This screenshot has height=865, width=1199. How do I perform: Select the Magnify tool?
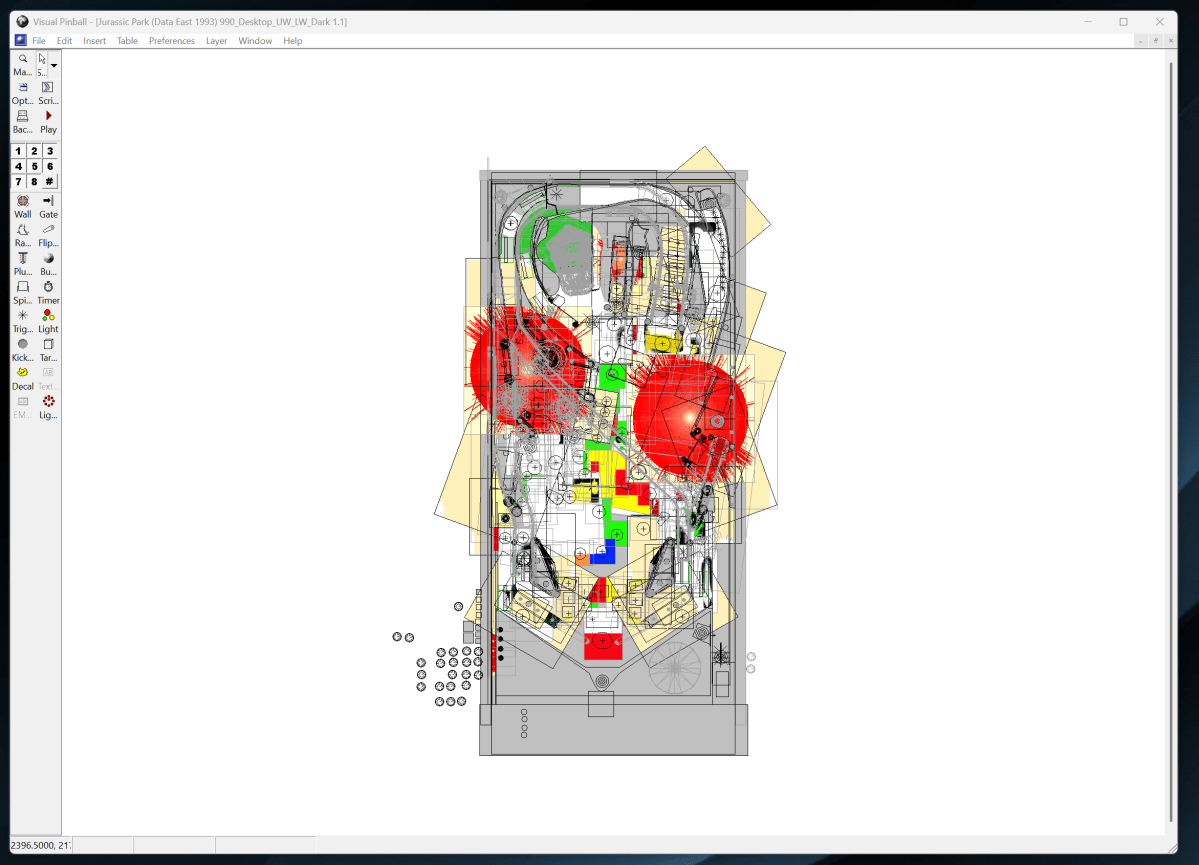pyautogui.click(x=22, y=64)
